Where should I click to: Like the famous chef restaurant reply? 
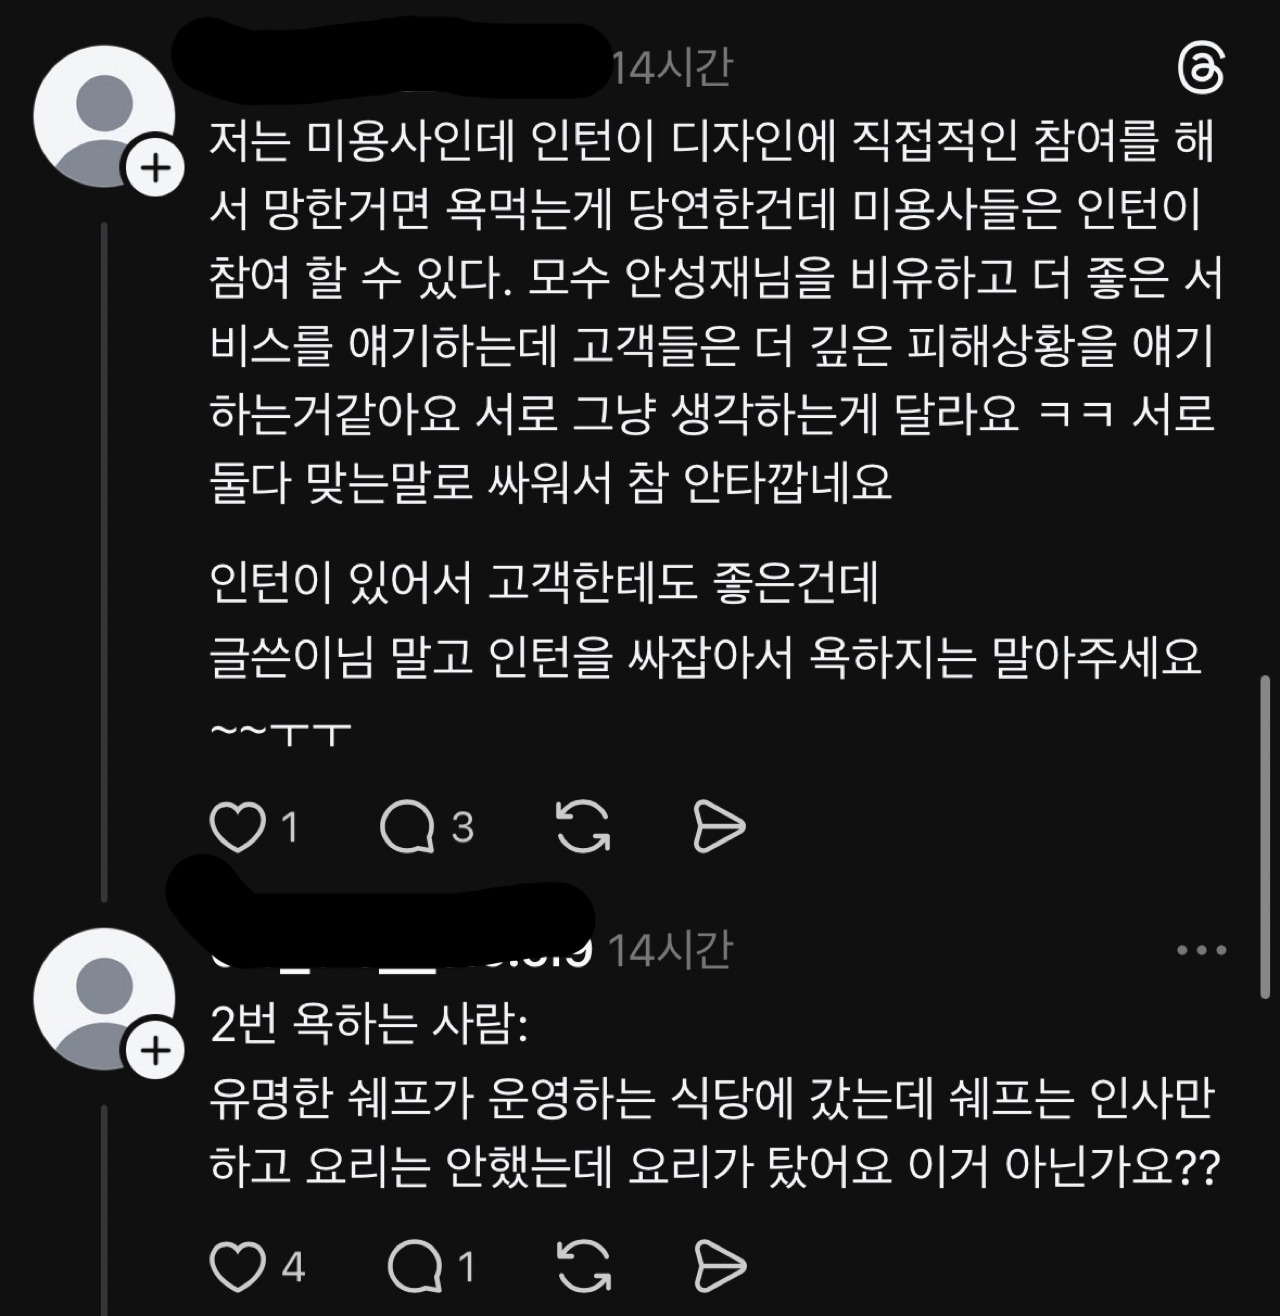click(x=237, y=1267)
